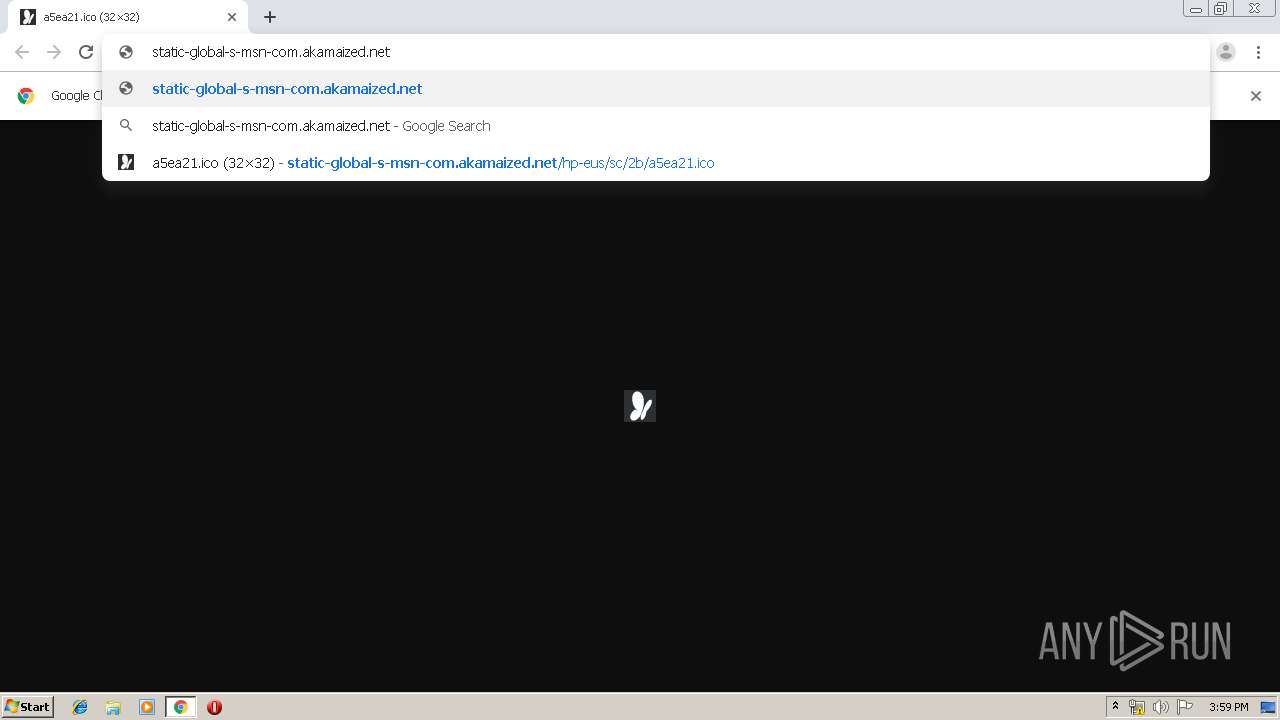Restore down the Chrome window
Image resolution: width=1280 pixels, height=720 pixels.
point(1221,9)
